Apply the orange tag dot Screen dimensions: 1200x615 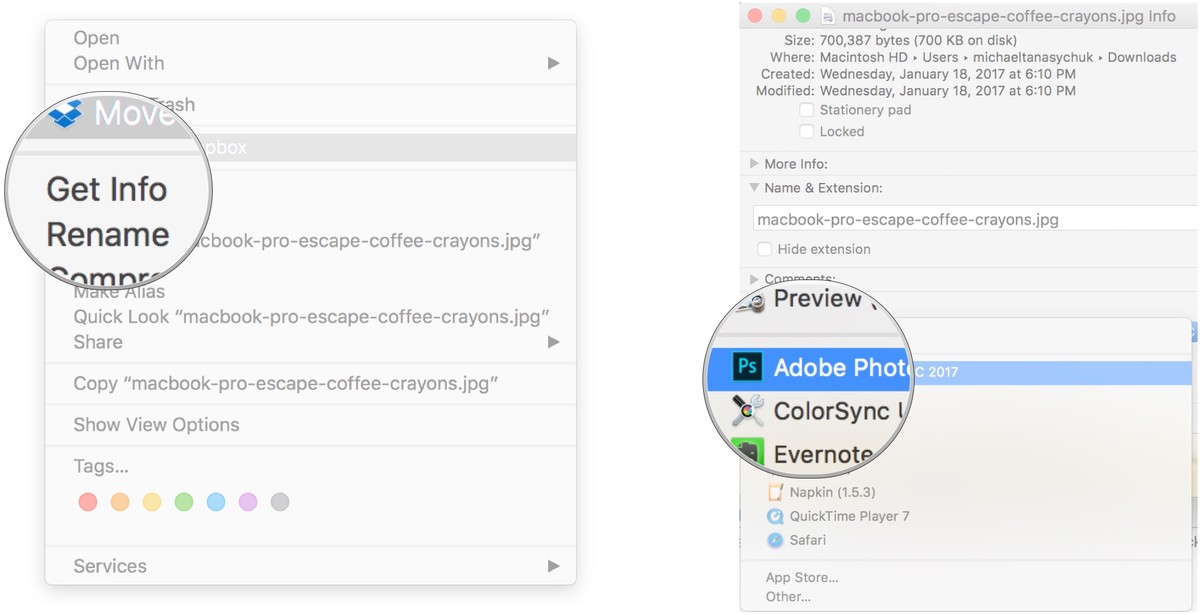point(120,502)
